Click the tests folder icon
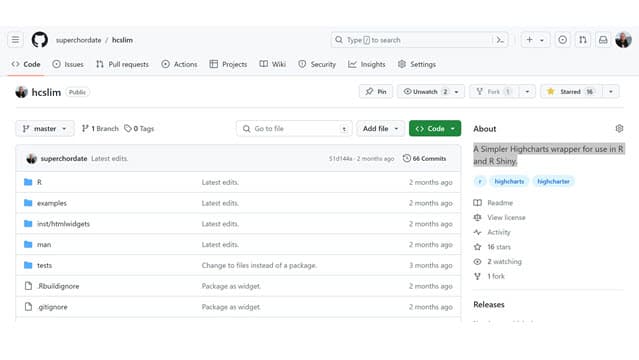 (x=28, y=265)
